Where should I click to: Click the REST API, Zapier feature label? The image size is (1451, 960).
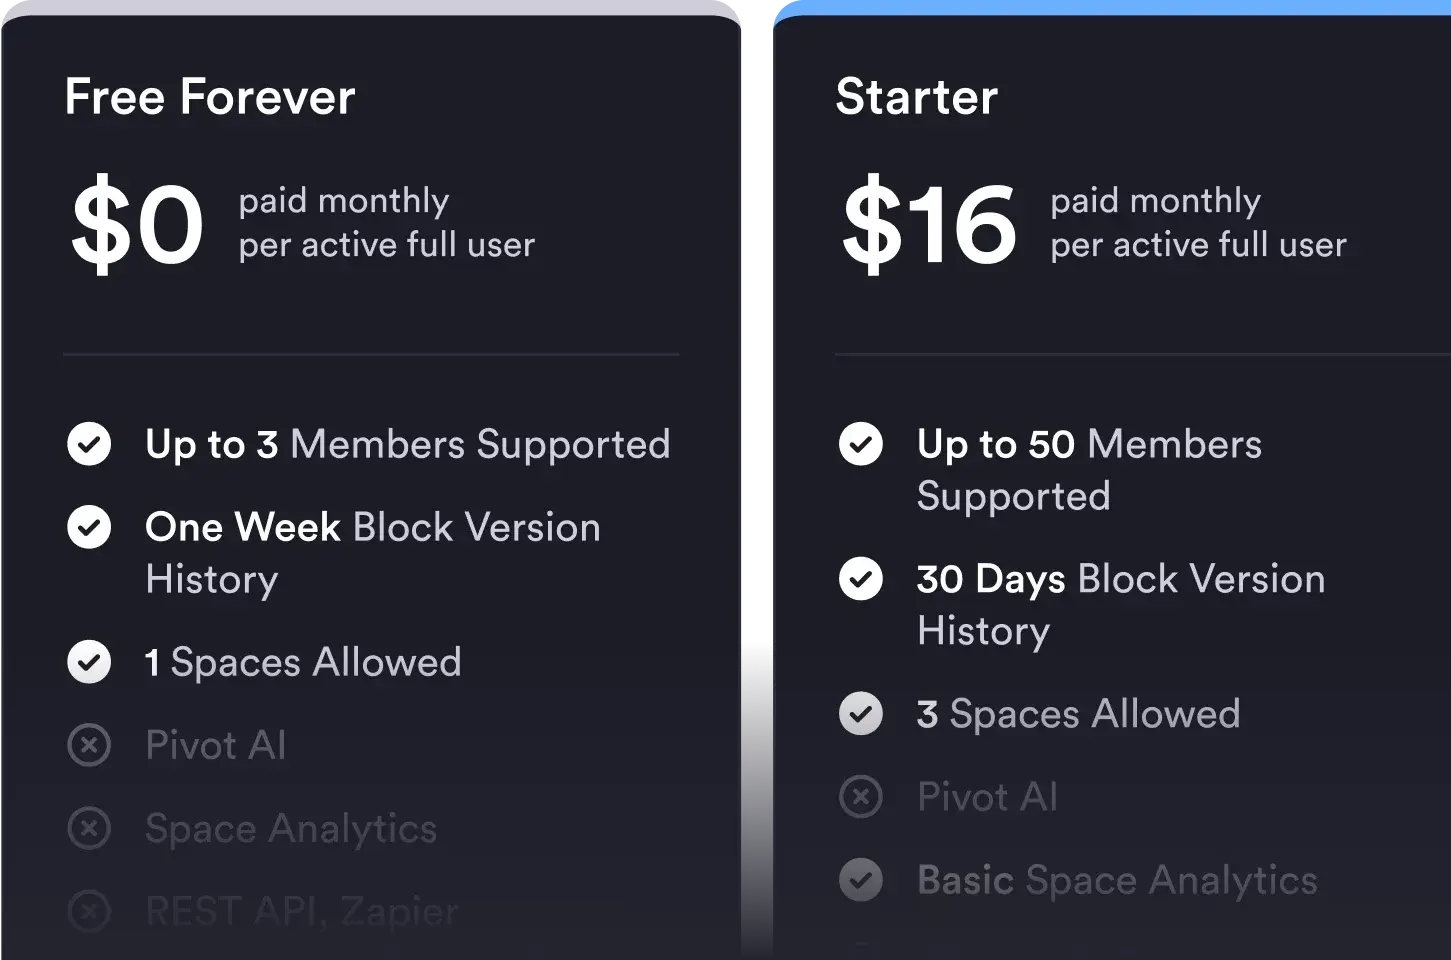pos(301,911)
